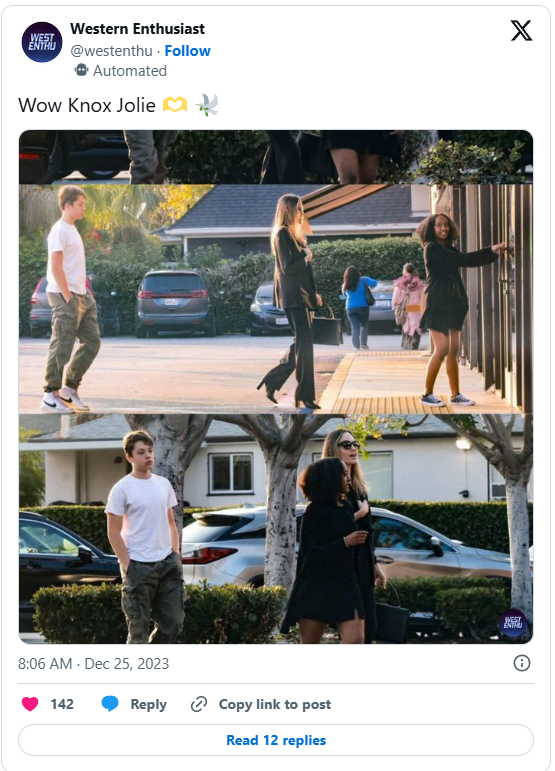Image resolution: width=555 pixels, height=771 pixels.
Task: Open the 8:06 AM Dec 25, 2023 timestamp
Action: tap(93, 664)
